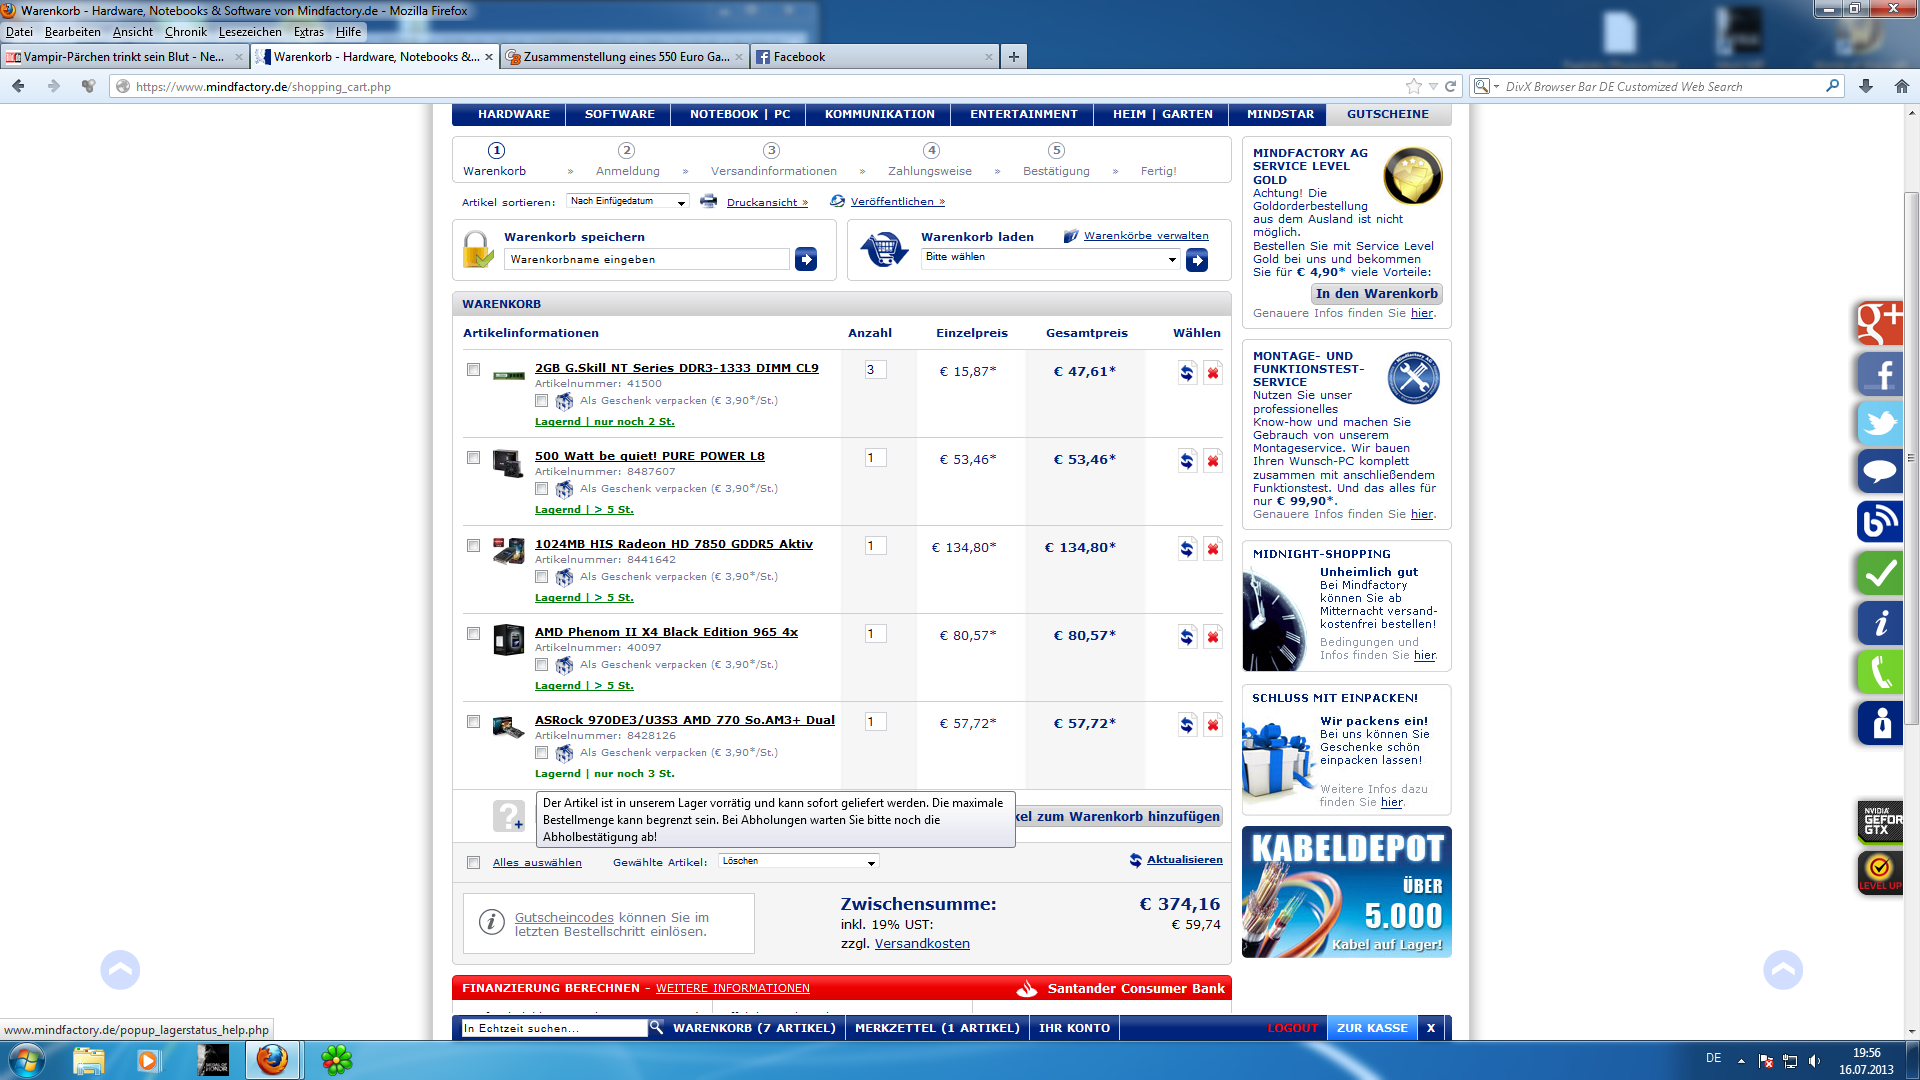Image resolution: width=1920 pixels, height=1080 pixels.
Task: Open the Google+ share sidebar icon
Action: 1880,323
